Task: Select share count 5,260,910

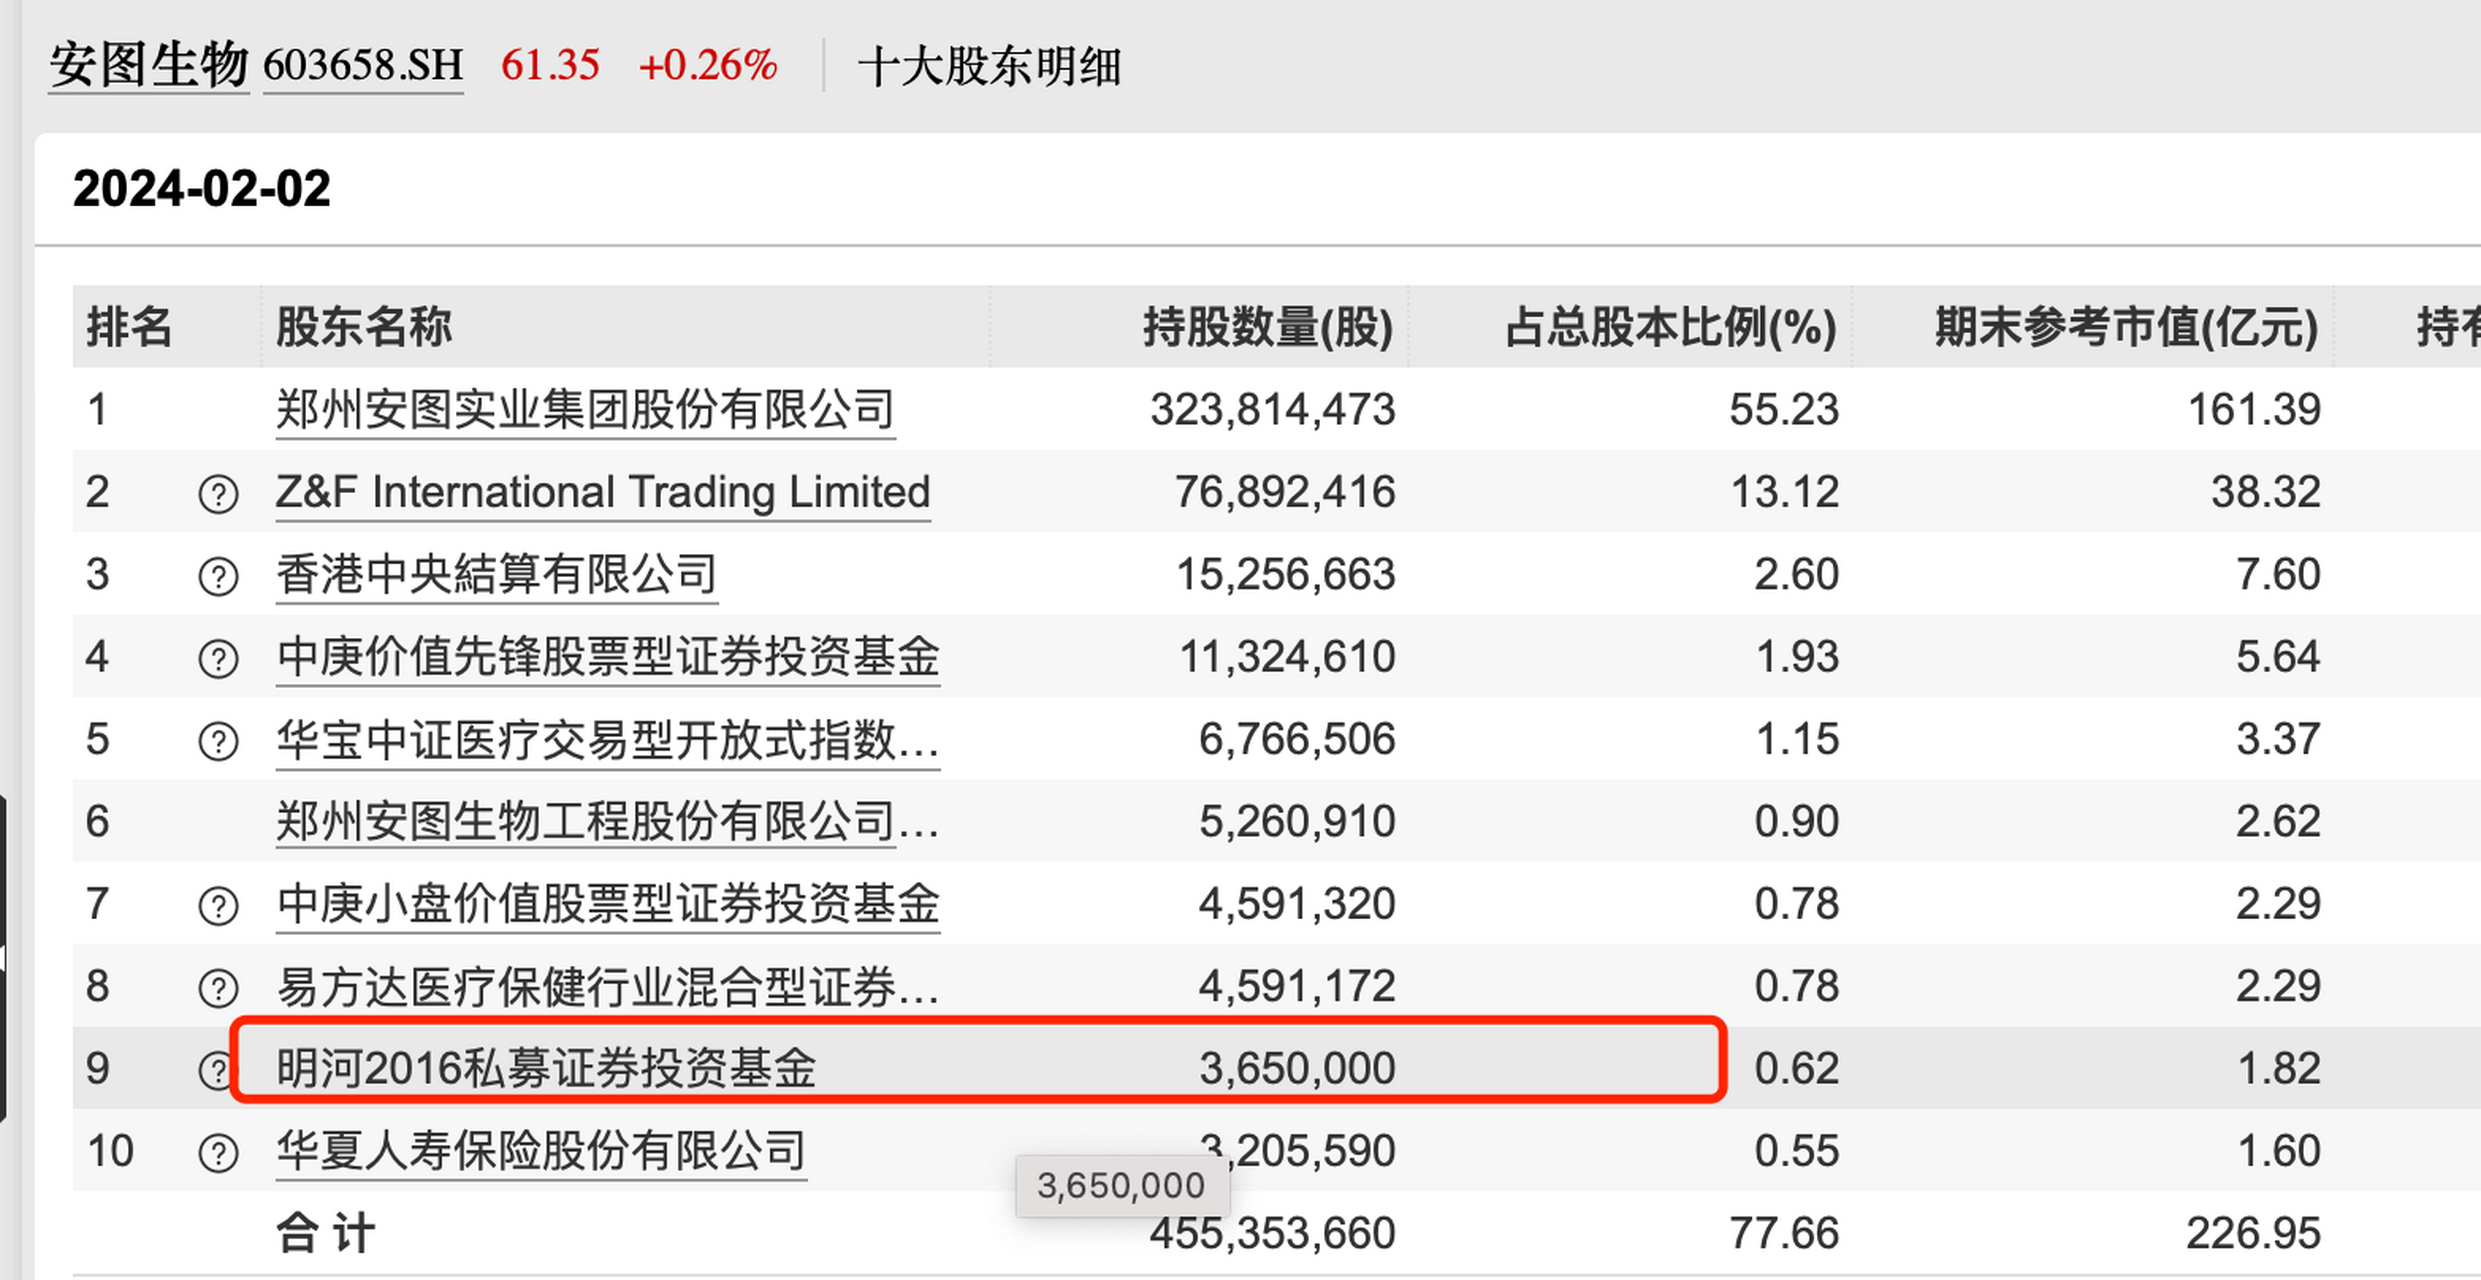Action: click(x=1297, y=822)
